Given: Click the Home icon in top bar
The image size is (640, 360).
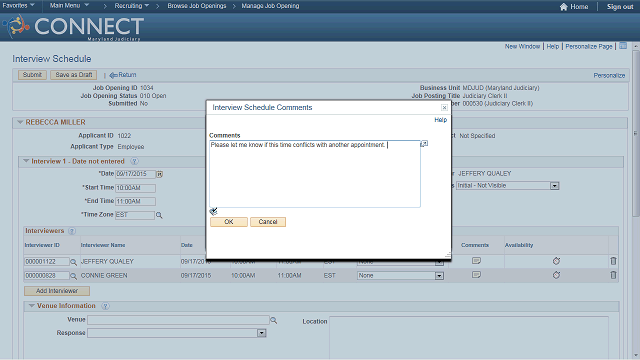Looking at the screenshot, I should 564,7.
